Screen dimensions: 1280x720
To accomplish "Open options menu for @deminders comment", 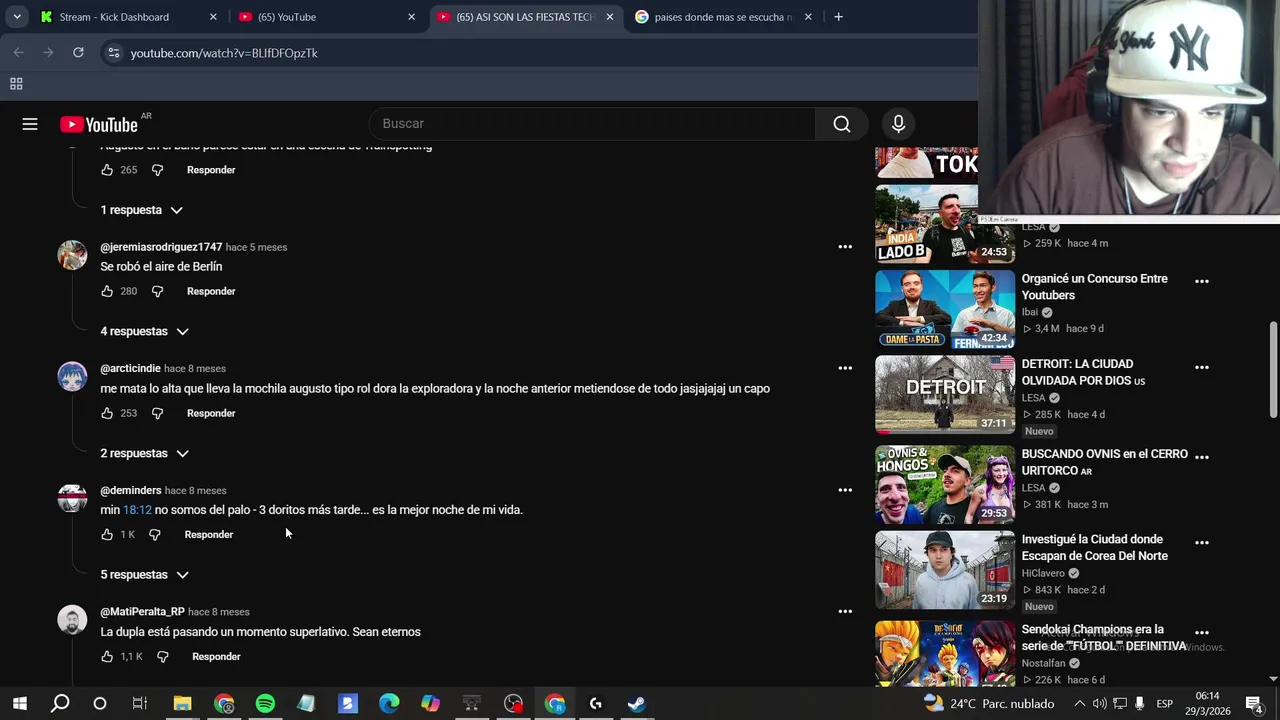I will [845, 490].
